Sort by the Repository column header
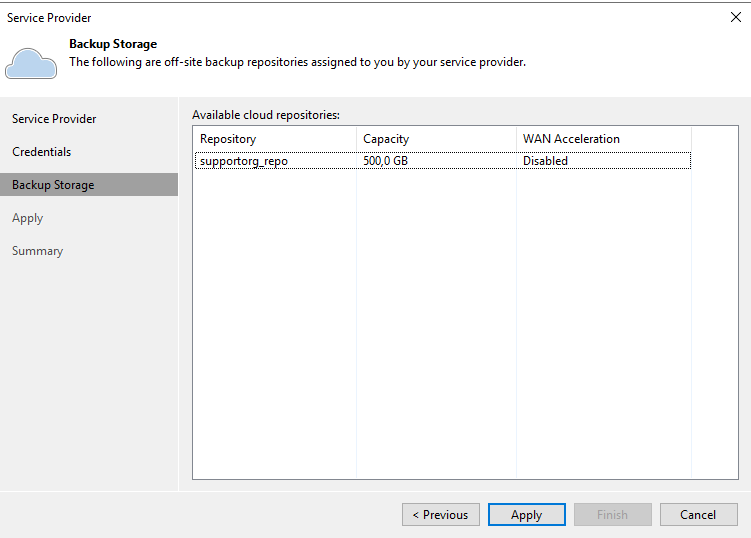Image resolution: width=751 pixels, height=538 pixels. (275, 139)
